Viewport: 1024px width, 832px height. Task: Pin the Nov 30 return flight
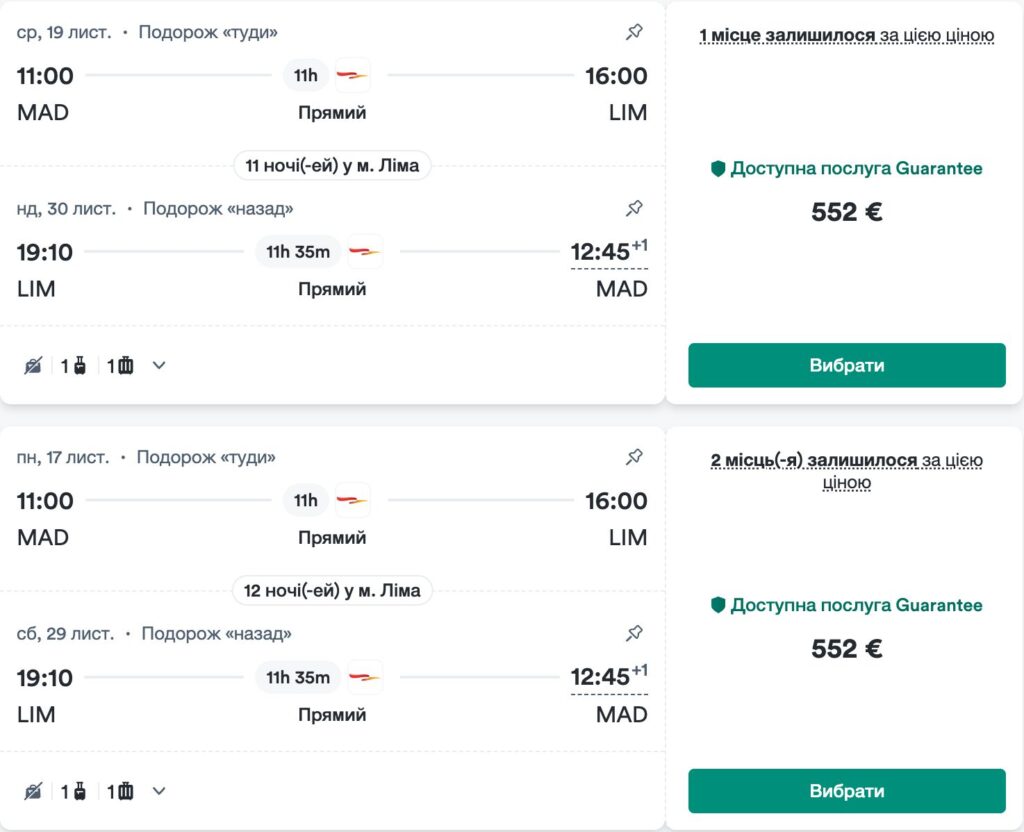tap(634, 208)
